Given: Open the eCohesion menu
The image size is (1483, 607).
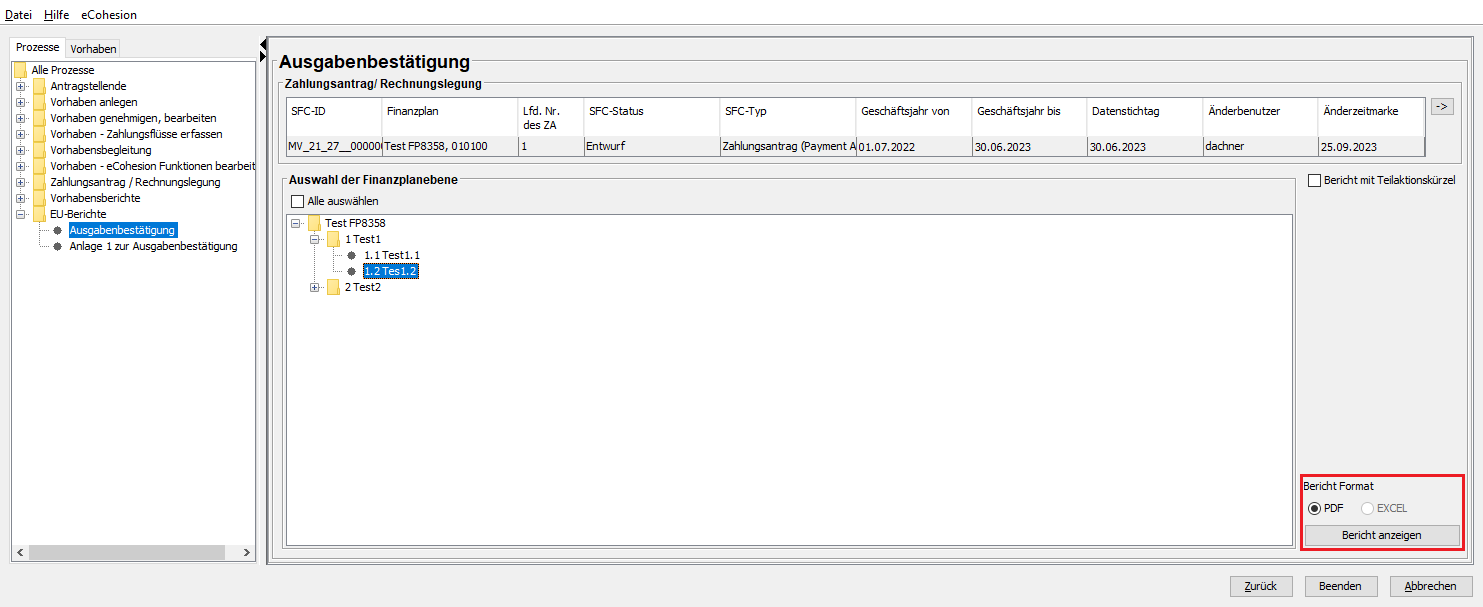Looking at the screenshot, I should [109, 15].
